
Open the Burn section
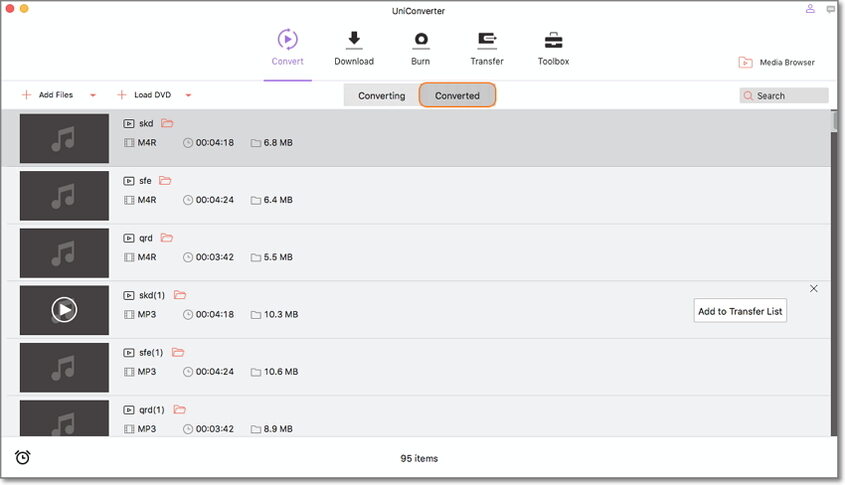[x=420, y=48]
